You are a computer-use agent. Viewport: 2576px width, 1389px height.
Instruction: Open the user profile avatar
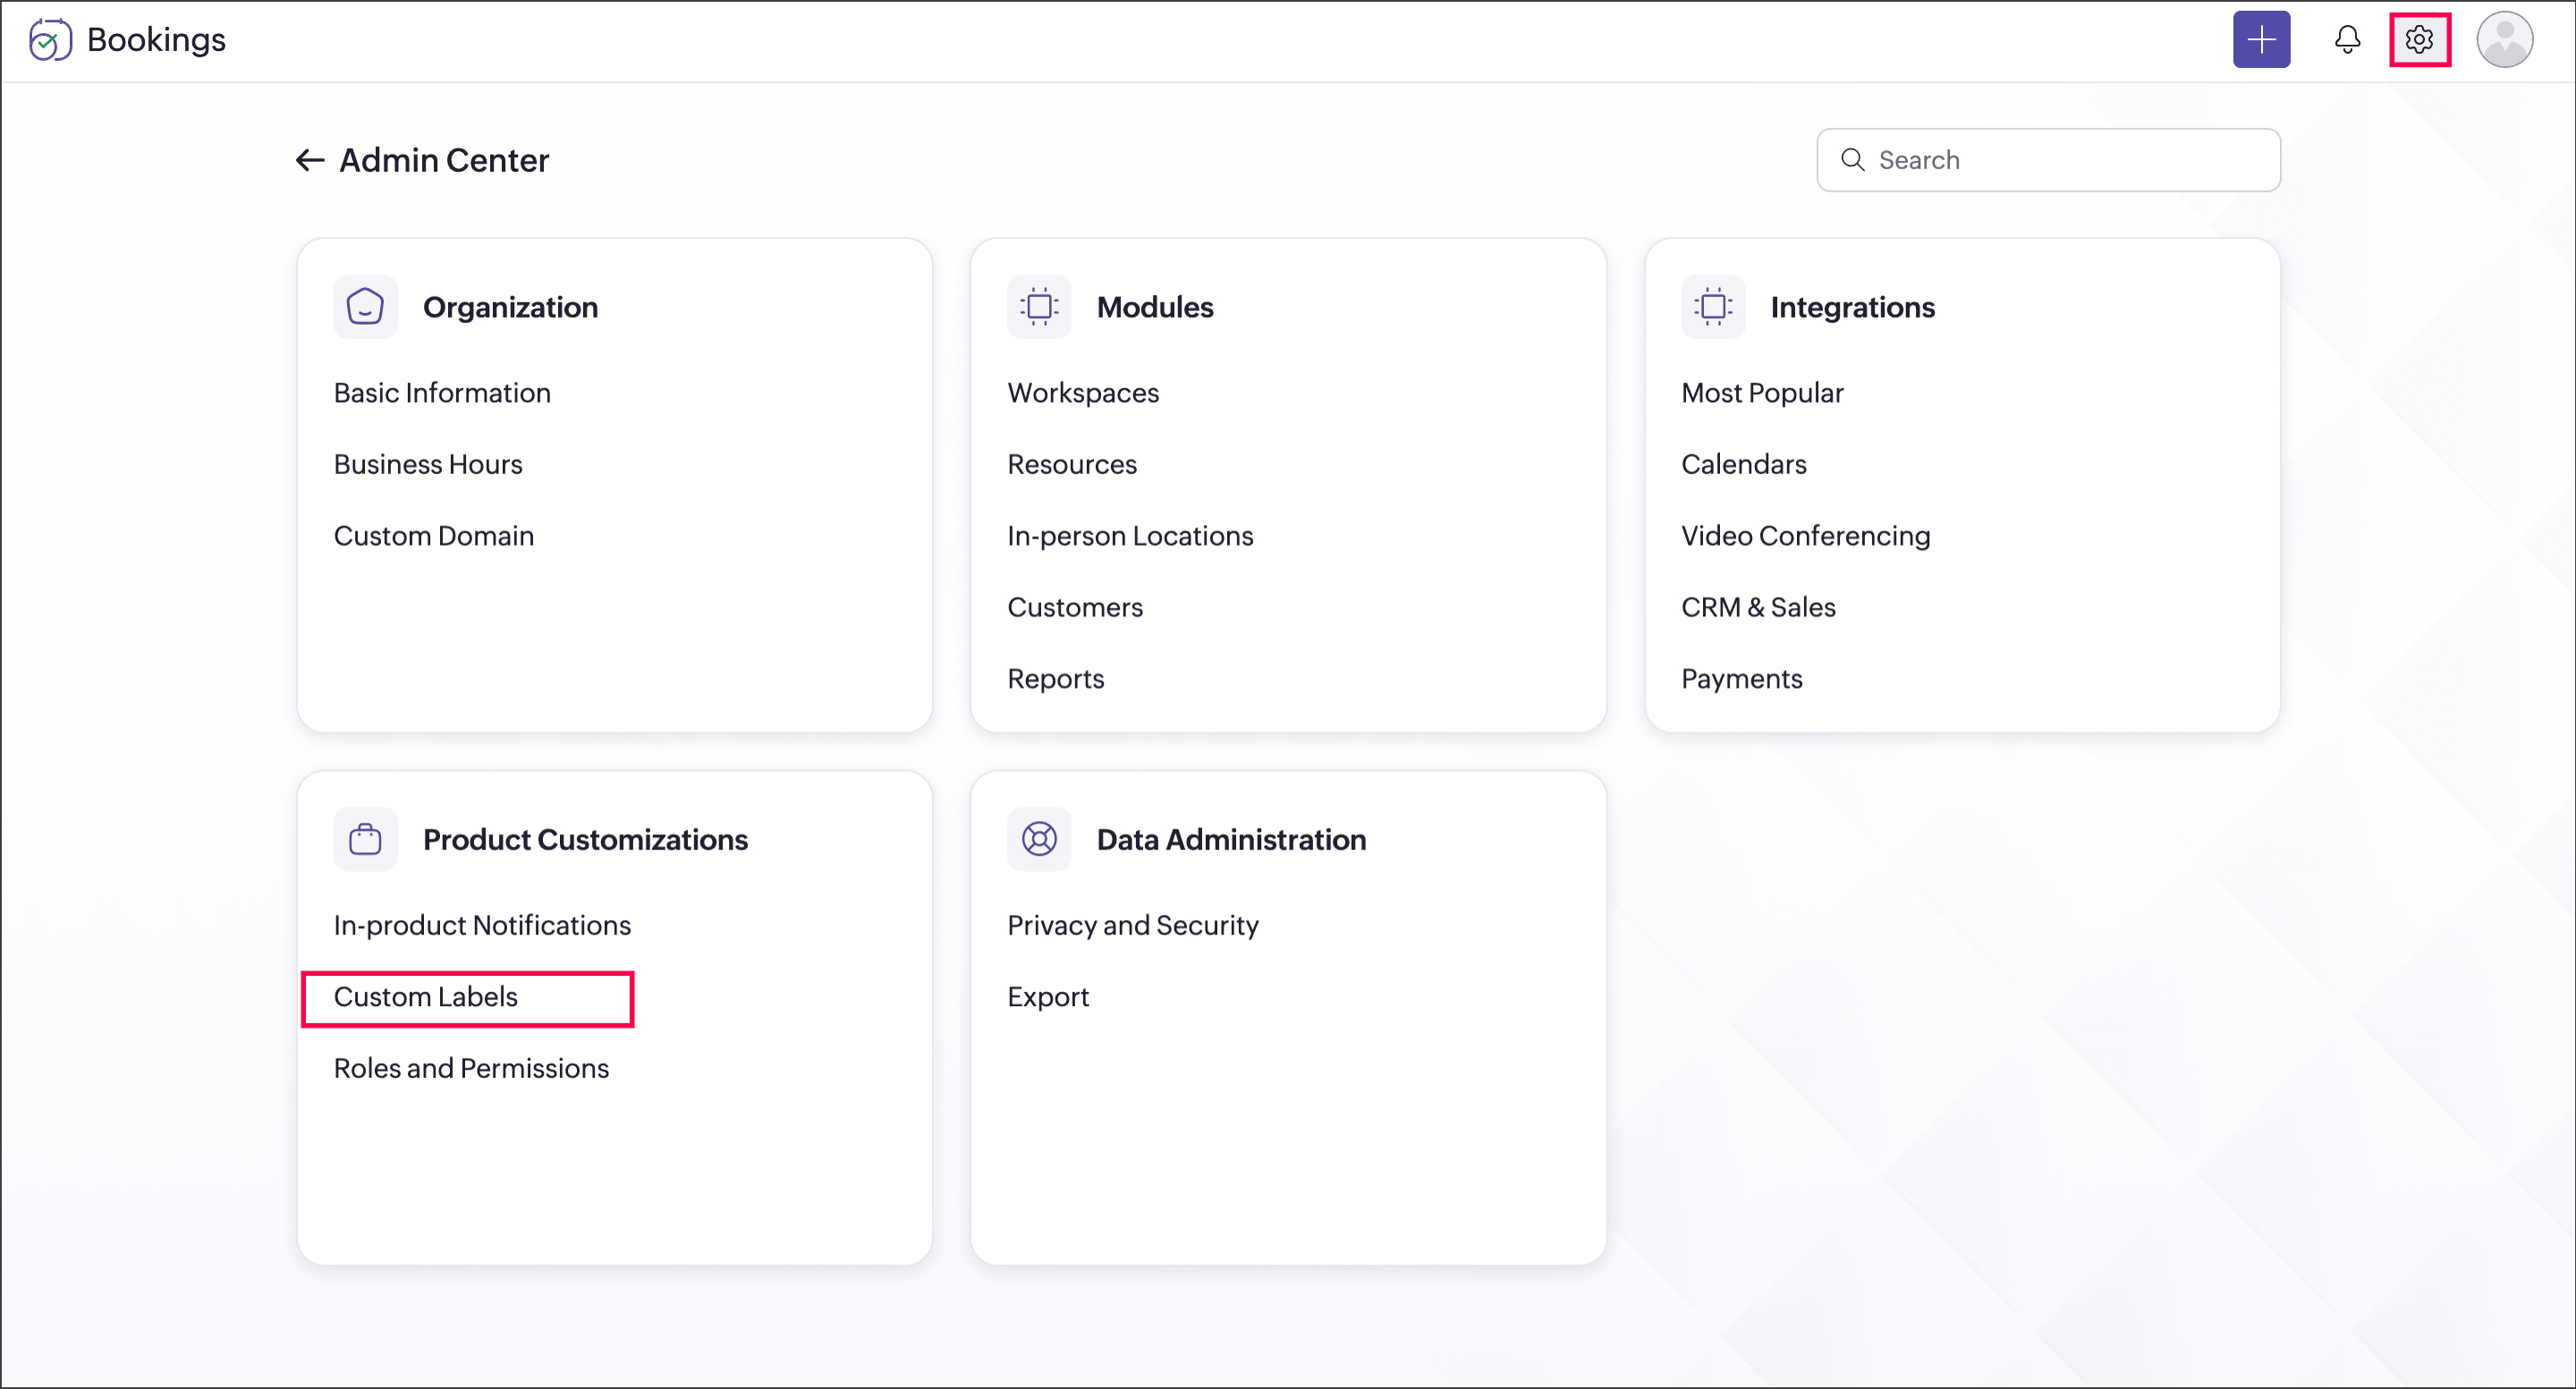2504,40
